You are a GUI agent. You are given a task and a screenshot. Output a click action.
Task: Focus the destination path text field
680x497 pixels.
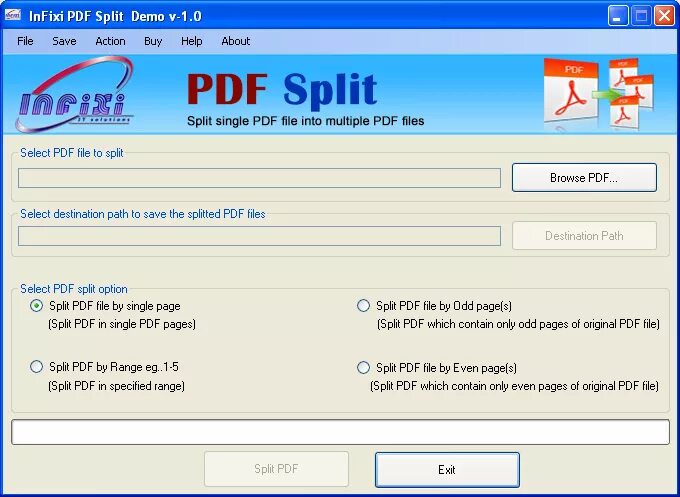point(259,236)
